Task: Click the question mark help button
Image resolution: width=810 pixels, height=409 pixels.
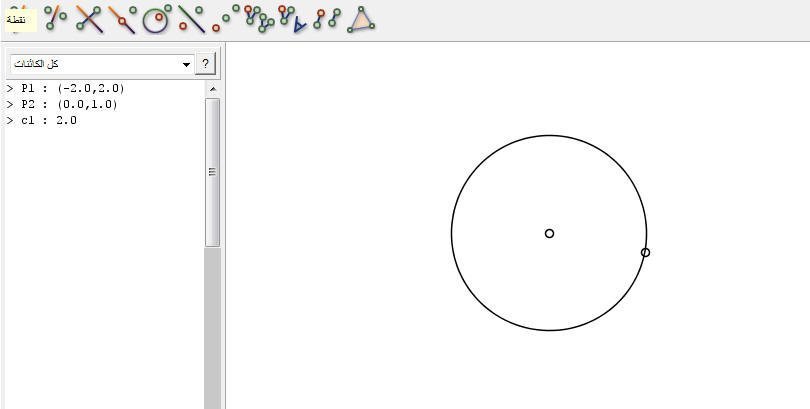Action: pyautogui.click(x=205, y=65)
